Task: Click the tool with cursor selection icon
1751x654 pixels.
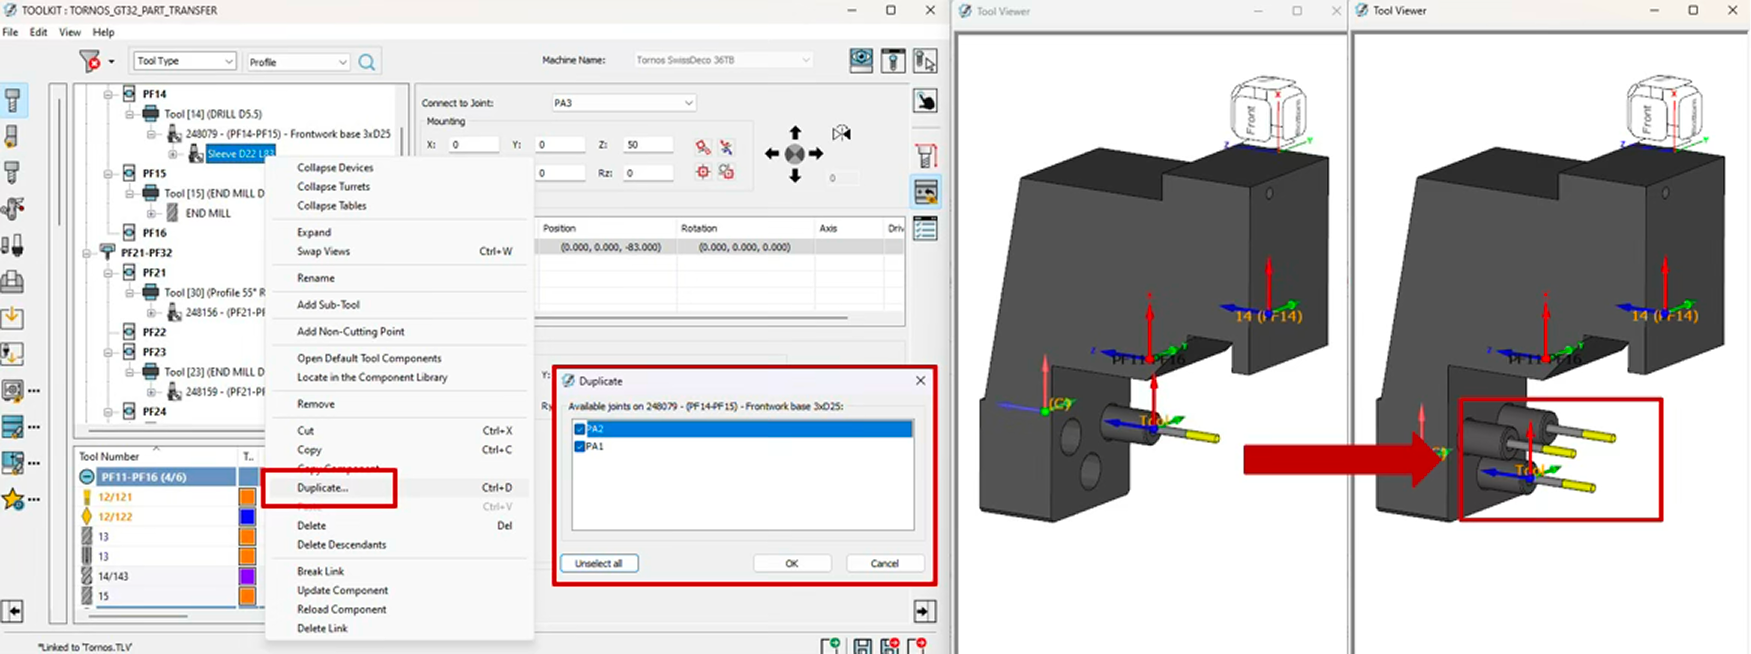Action: pos(925,60)
